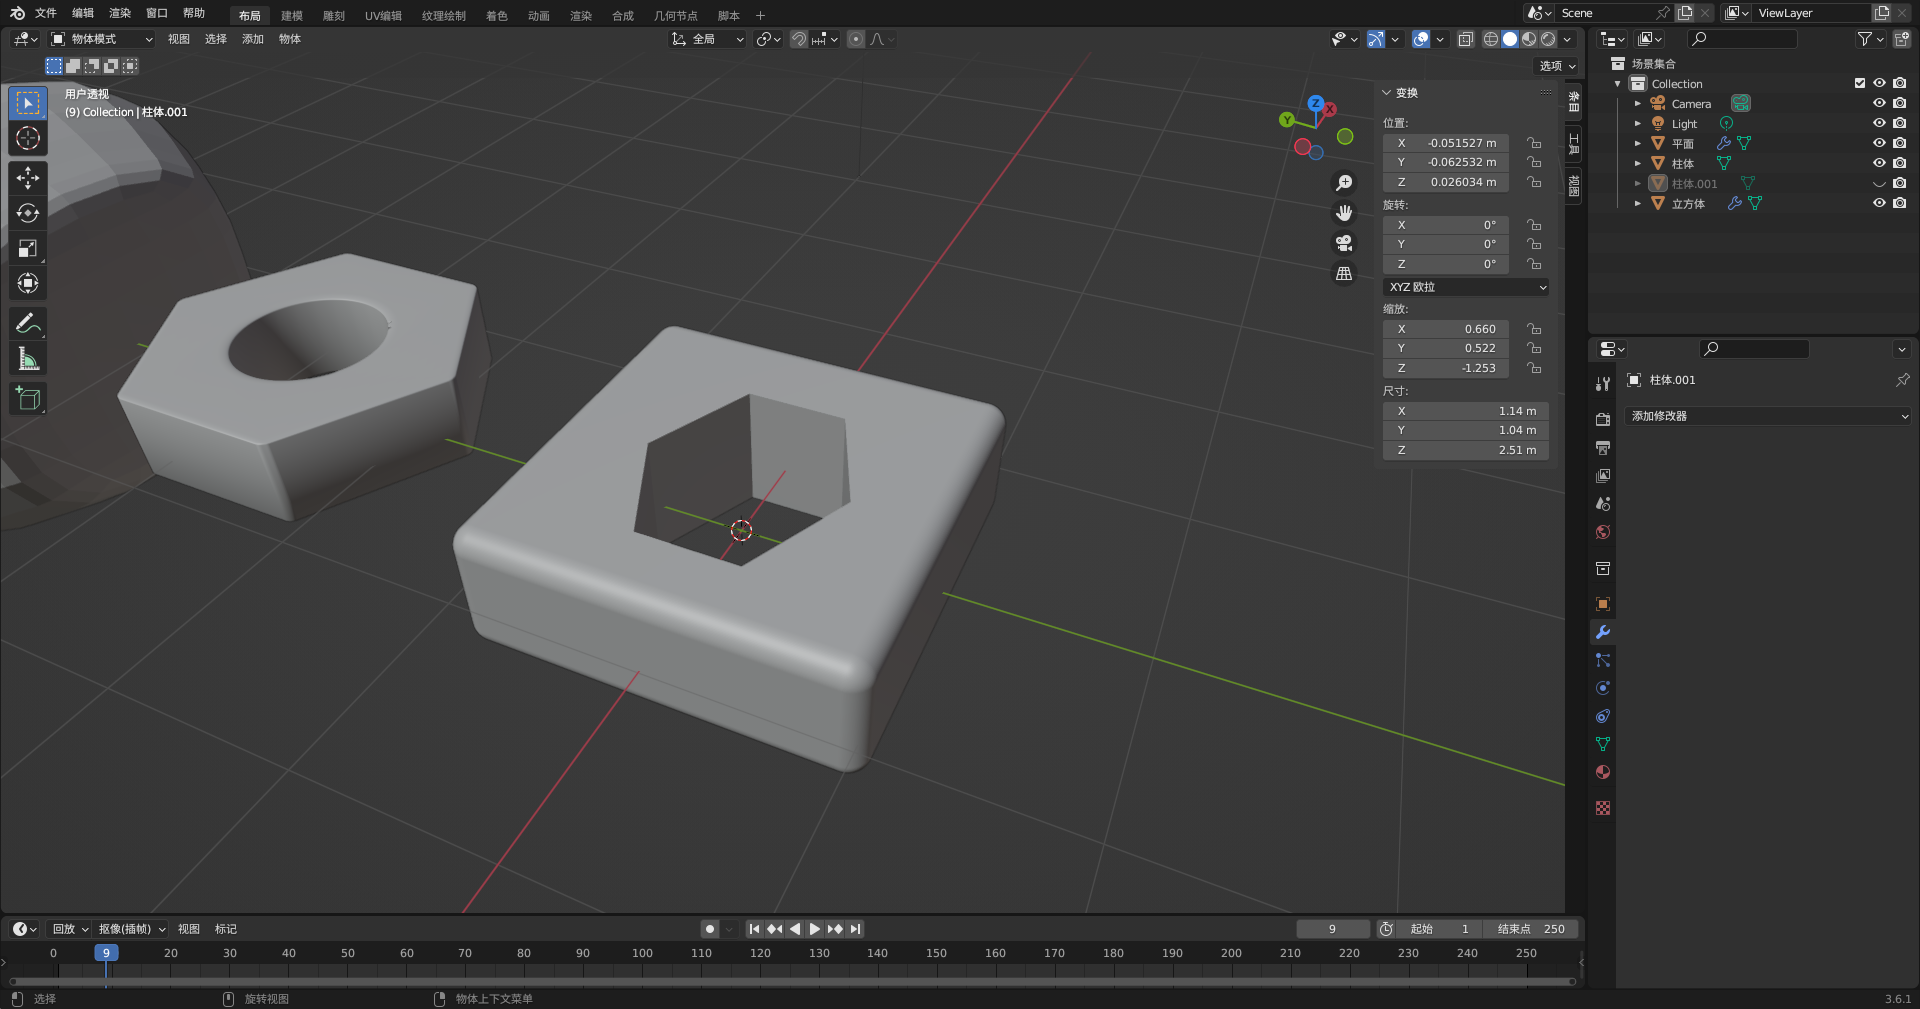Open the 文件 menu
Screen dimensions: 1920x1009
[46, 13]
